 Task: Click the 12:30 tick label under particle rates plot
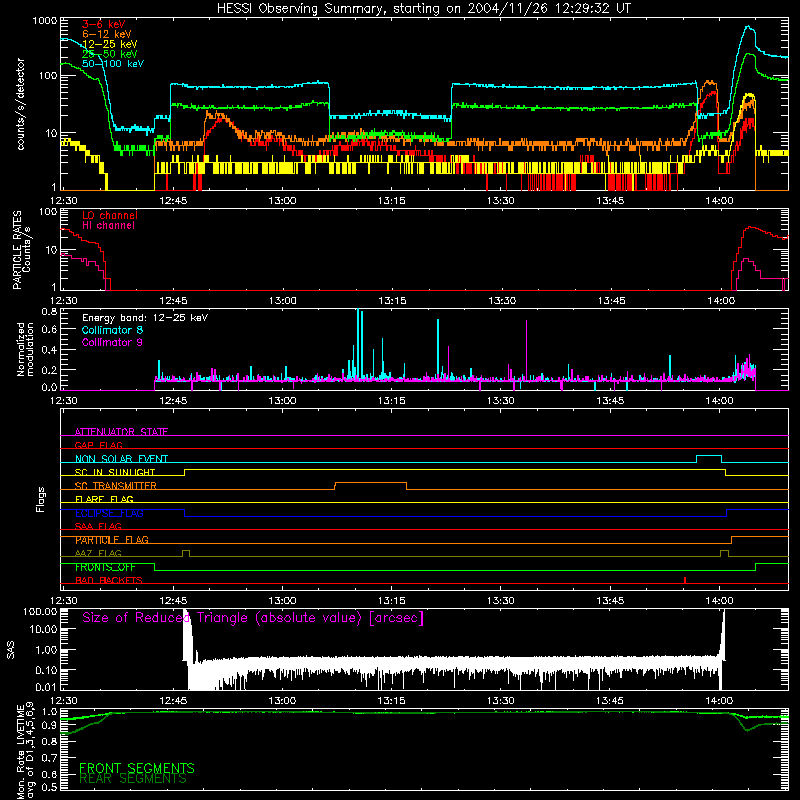click(x=64, y=301)
